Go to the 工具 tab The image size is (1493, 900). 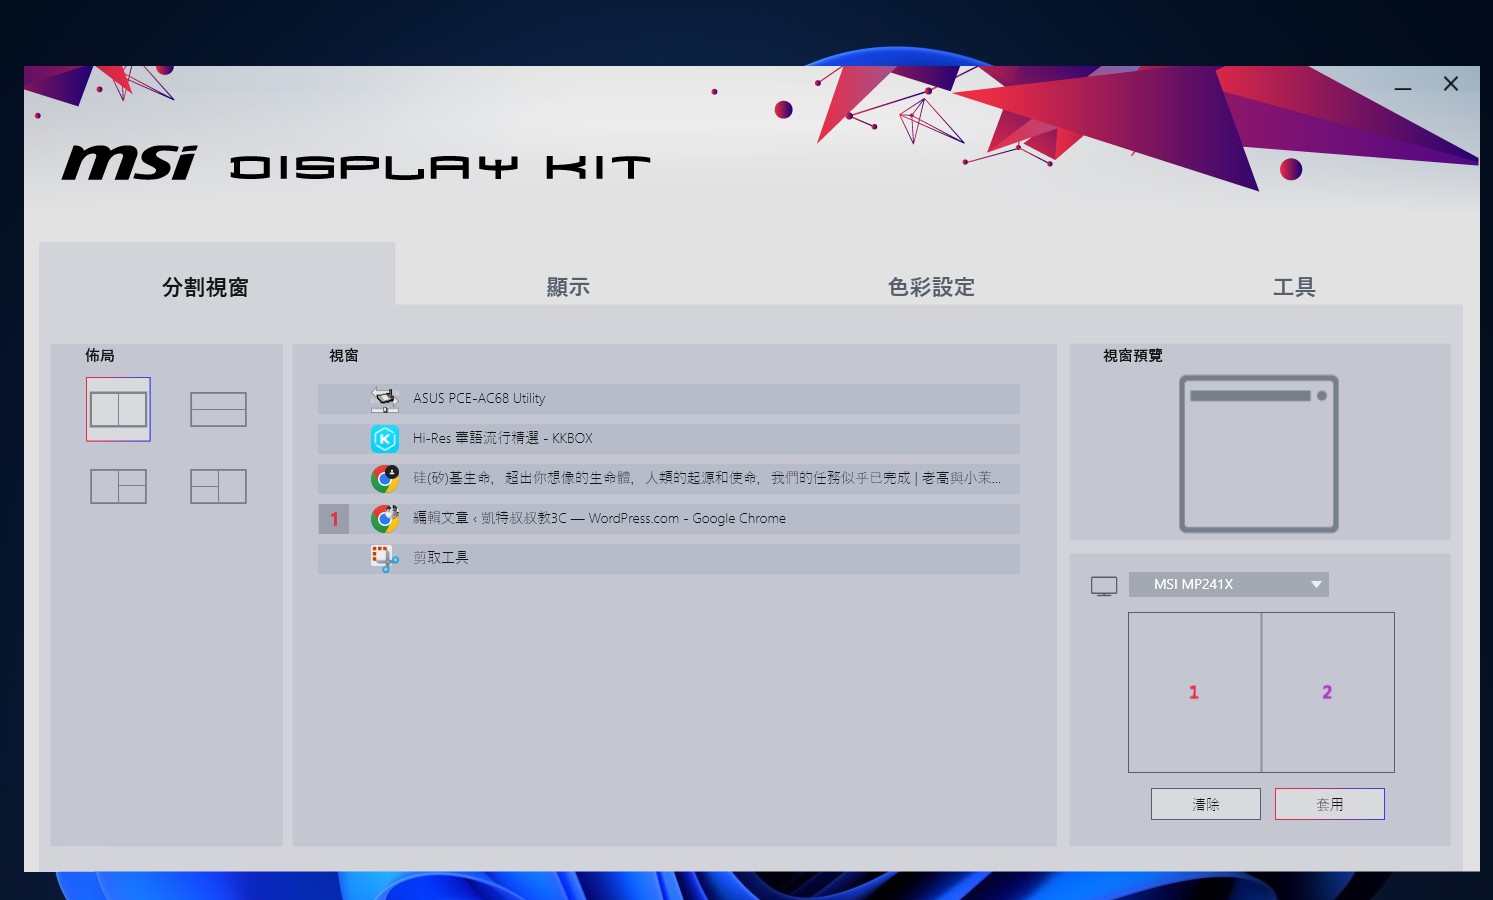click(1294, 287)
